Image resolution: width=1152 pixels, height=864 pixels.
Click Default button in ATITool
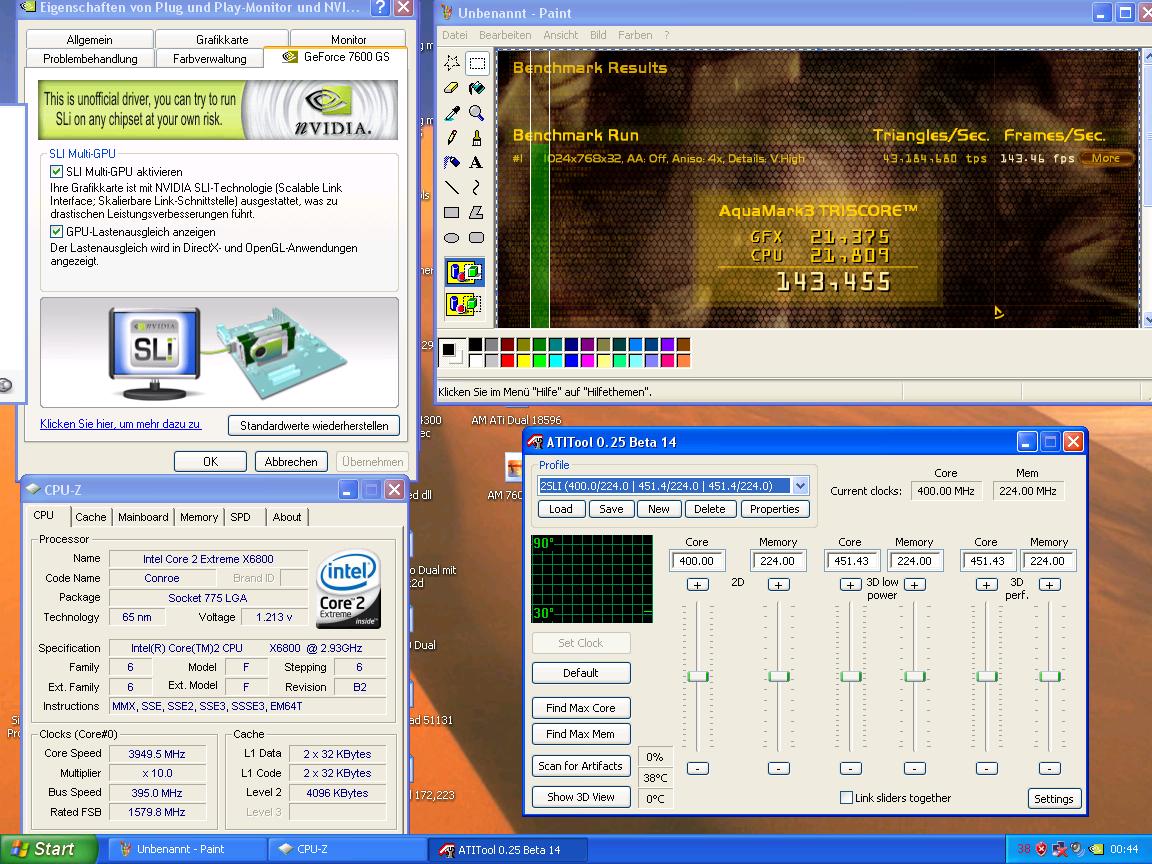coord(580,673)
